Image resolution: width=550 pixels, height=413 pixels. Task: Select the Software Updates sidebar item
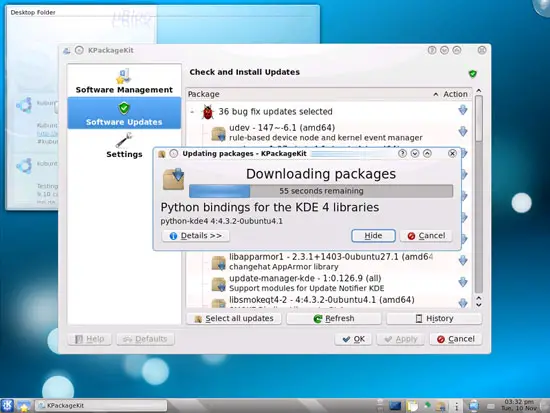point(124,113)
